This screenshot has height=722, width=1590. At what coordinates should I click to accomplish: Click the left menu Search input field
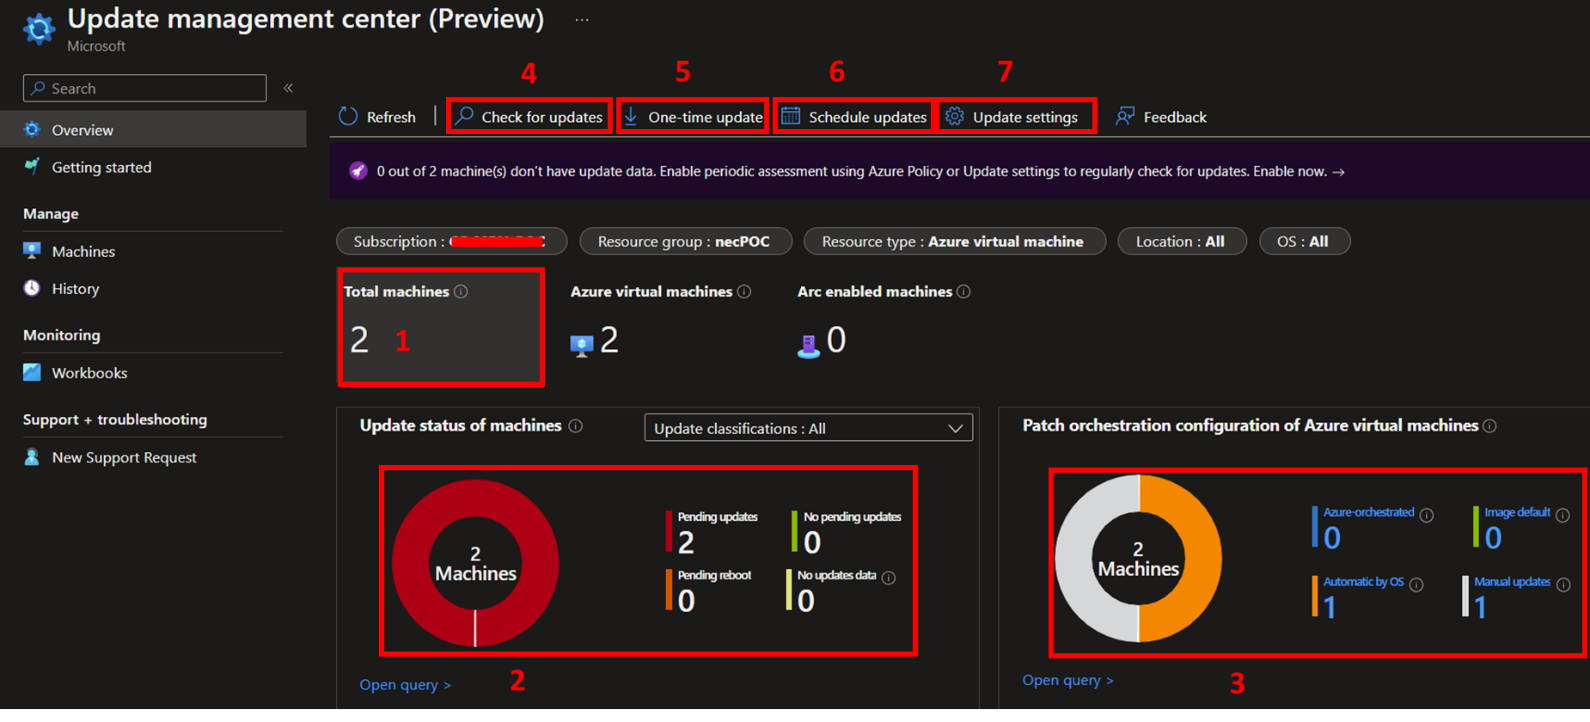[x=145, y=88]
